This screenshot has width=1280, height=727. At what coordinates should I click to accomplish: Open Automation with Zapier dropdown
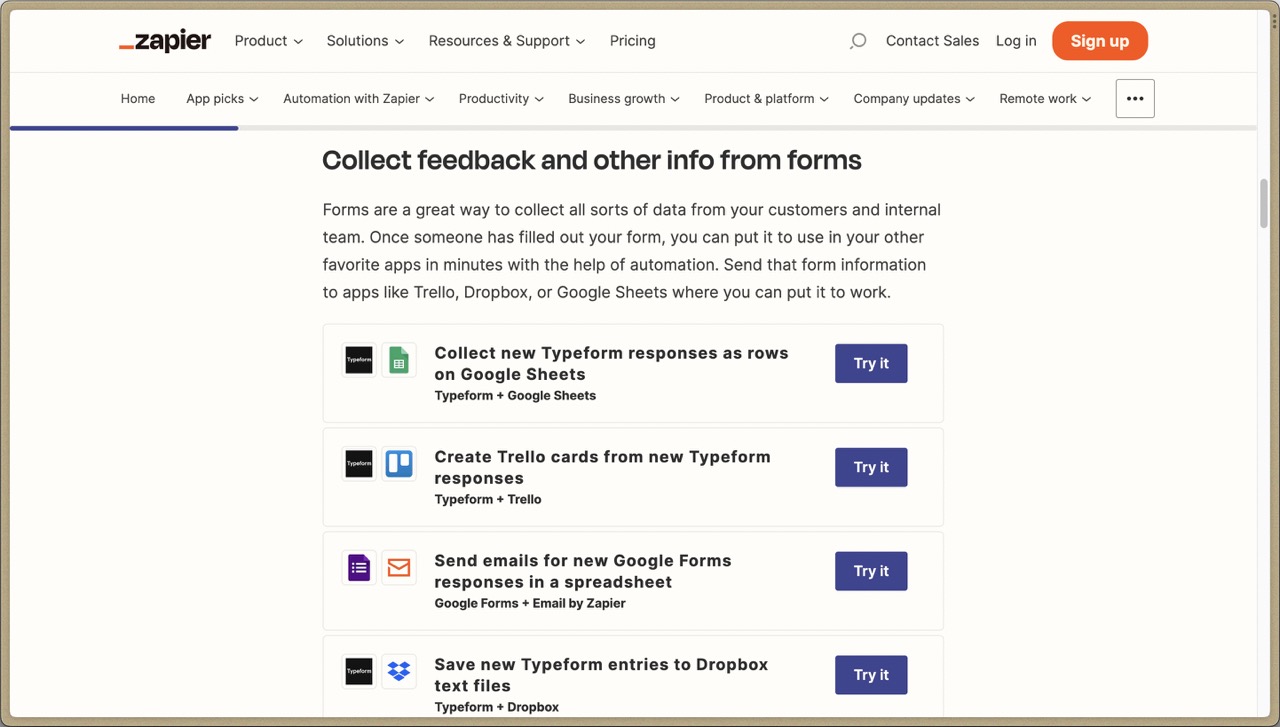pyautogui.click(x=358, y=99)
